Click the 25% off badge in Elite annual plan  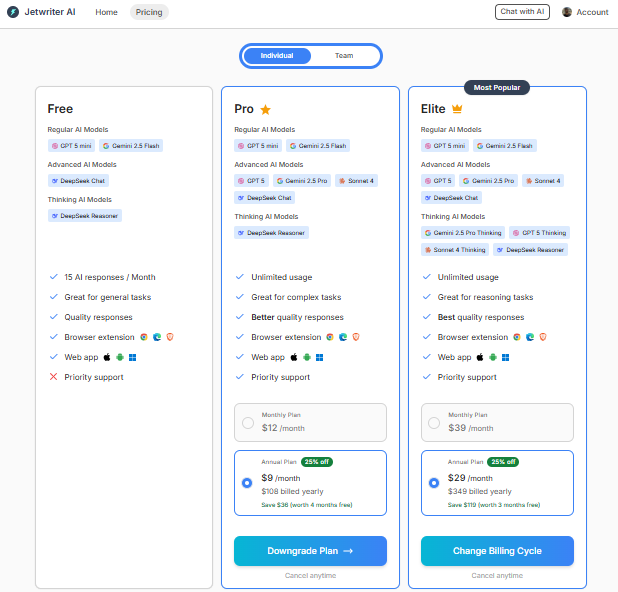[x=503, y=462]
